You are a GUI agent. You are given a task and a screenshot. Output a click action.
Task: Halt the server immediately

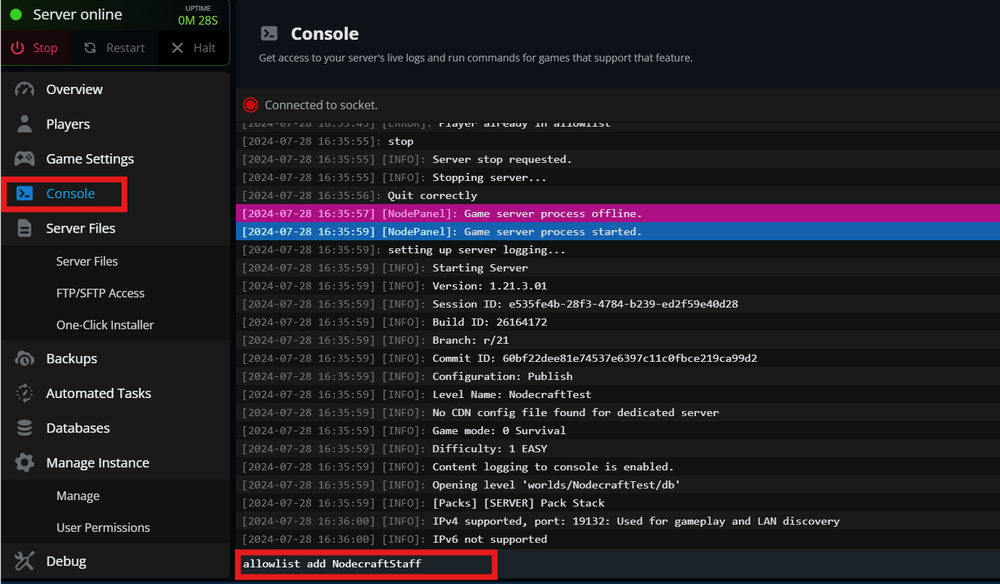pos(192,47)
